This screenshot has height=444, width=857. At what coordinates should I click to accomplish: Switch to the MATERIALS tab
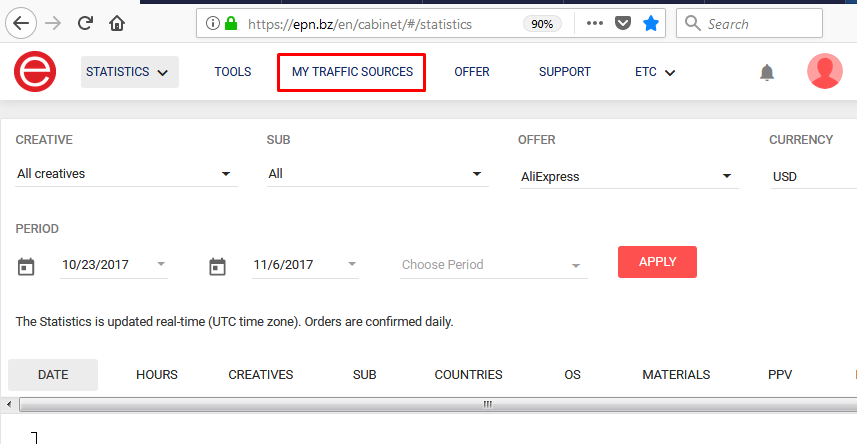pos(676,375)
